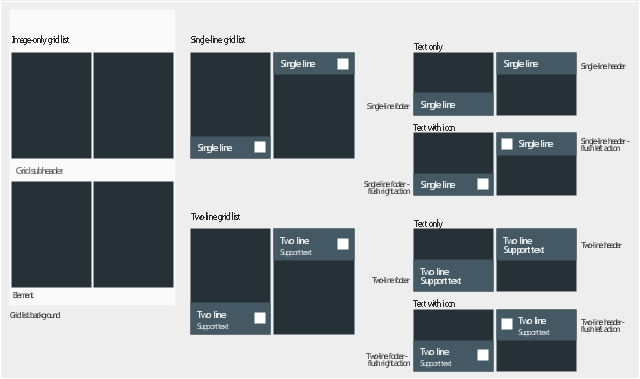Click white action icon in Single-line grid list footer tile
The width and height of the screenshot is (640, 379).
[260, 147]
